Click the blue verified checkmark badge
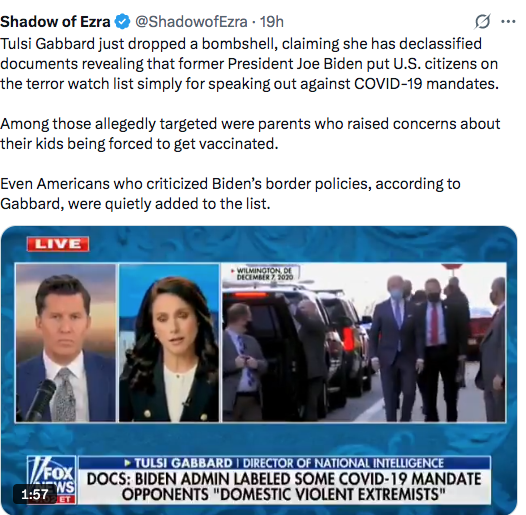 pos(122,22)
